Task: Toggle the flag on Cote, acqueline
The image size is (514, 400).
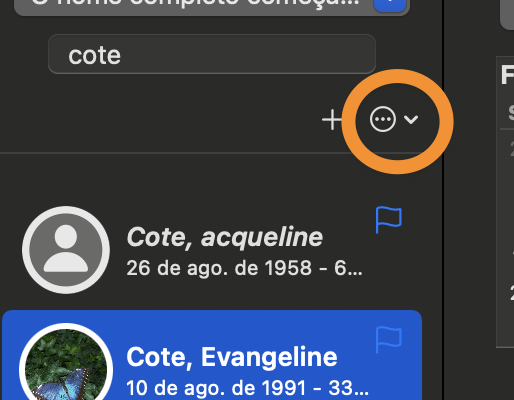Action: pos(389,219)
